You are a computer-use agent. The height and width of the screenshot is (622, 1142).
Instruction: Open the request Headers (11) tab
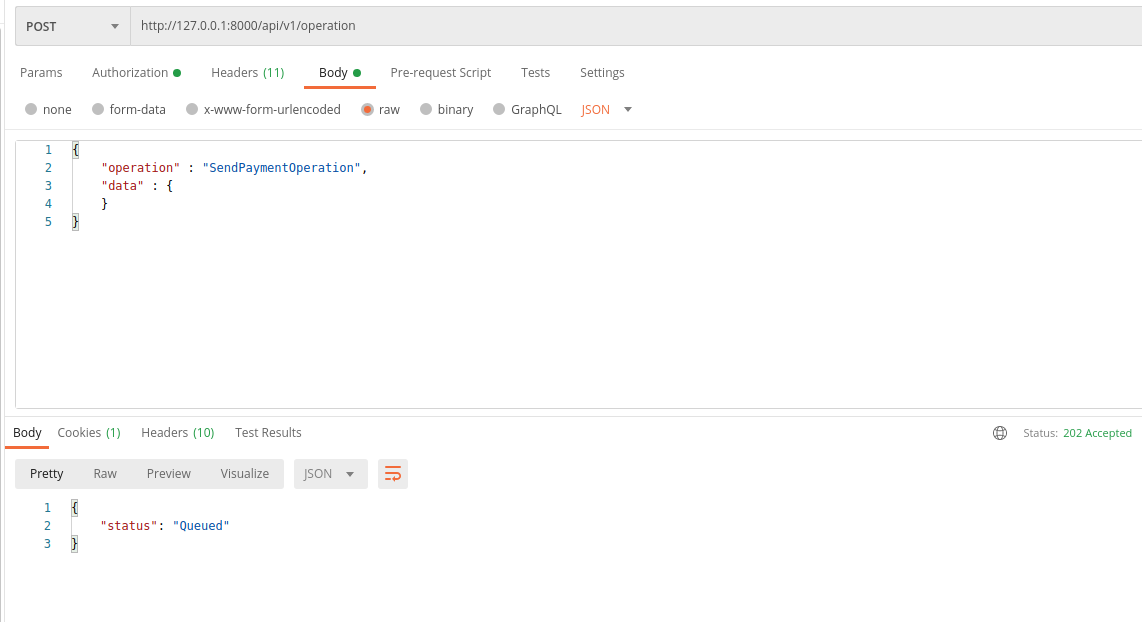point(248,73)
